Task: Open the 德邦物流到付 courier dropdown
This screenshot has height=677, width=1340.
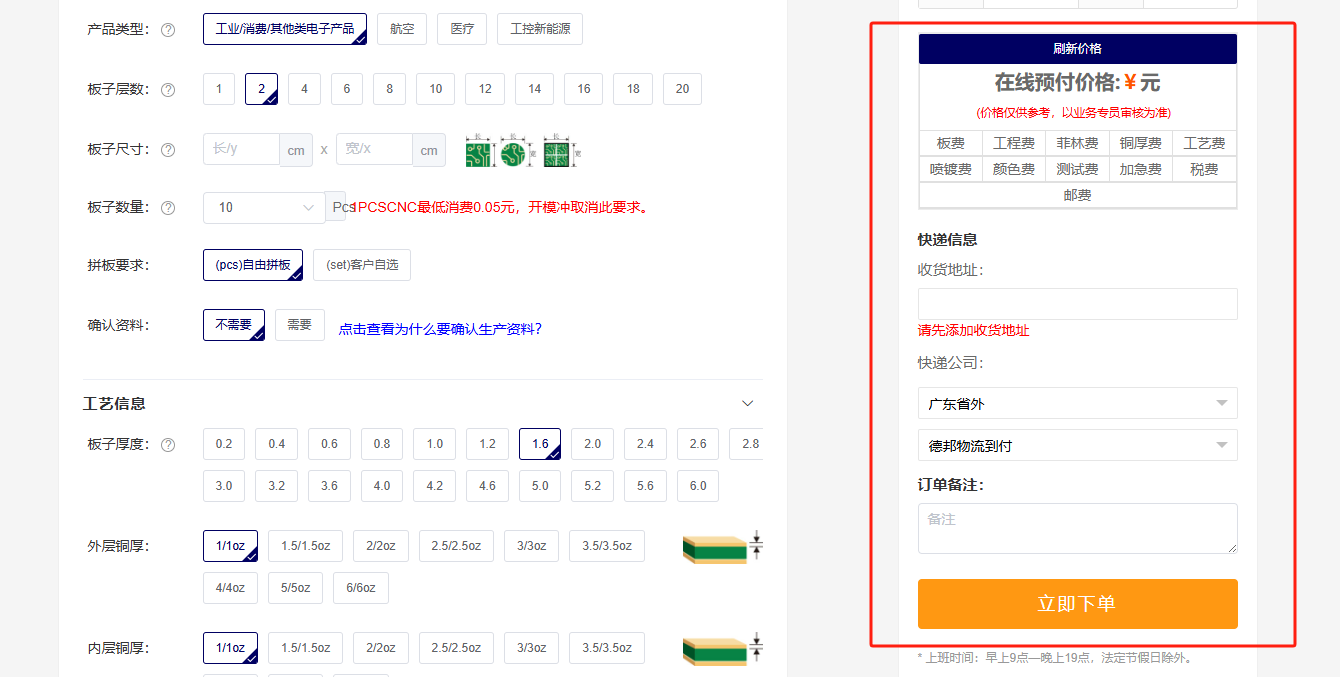Action: click(1077, 444)
